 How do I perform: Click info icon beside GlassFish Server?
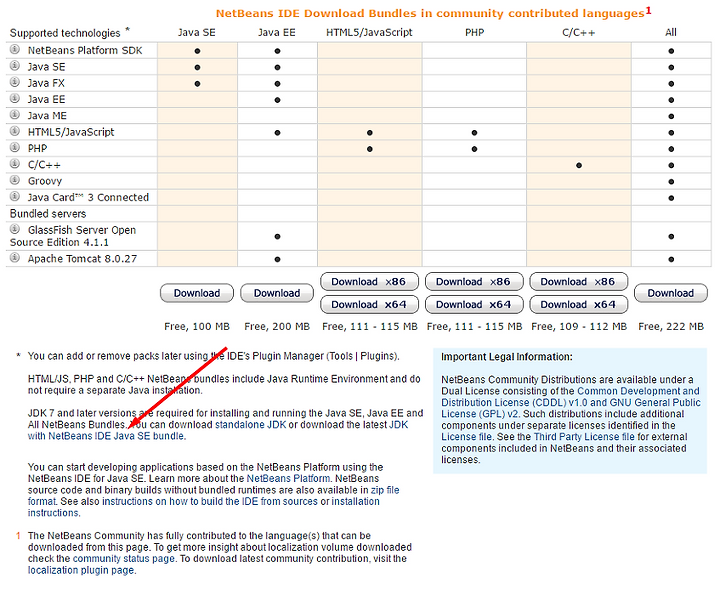click(15, 229)
